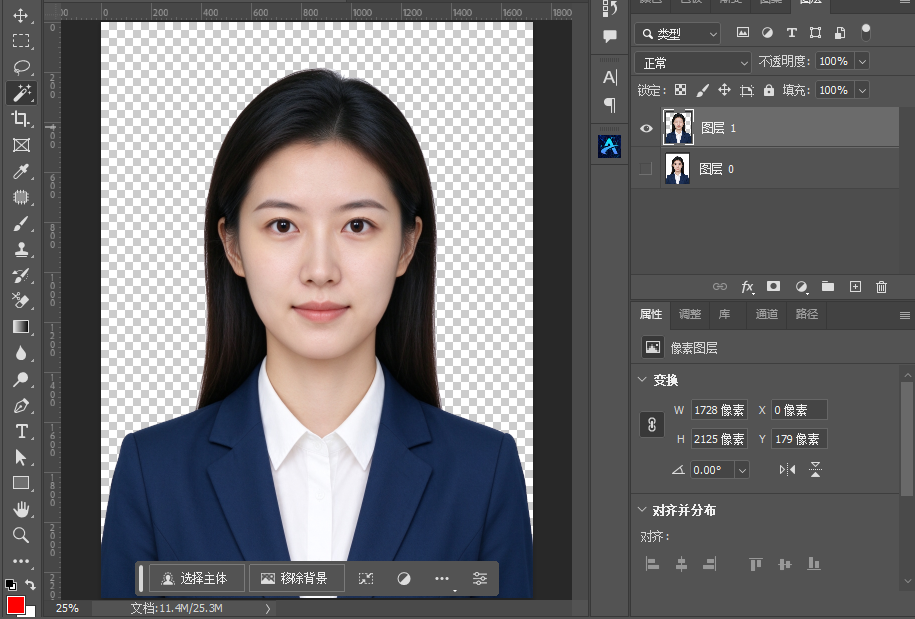The image size is (915, 619).
Task: Open the rotation angle dropdown
Action: [x=742, y=470]
